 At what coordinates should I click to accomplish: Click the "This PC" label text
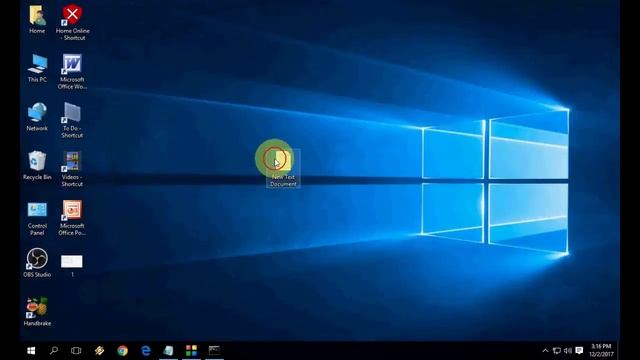(37, 80)
